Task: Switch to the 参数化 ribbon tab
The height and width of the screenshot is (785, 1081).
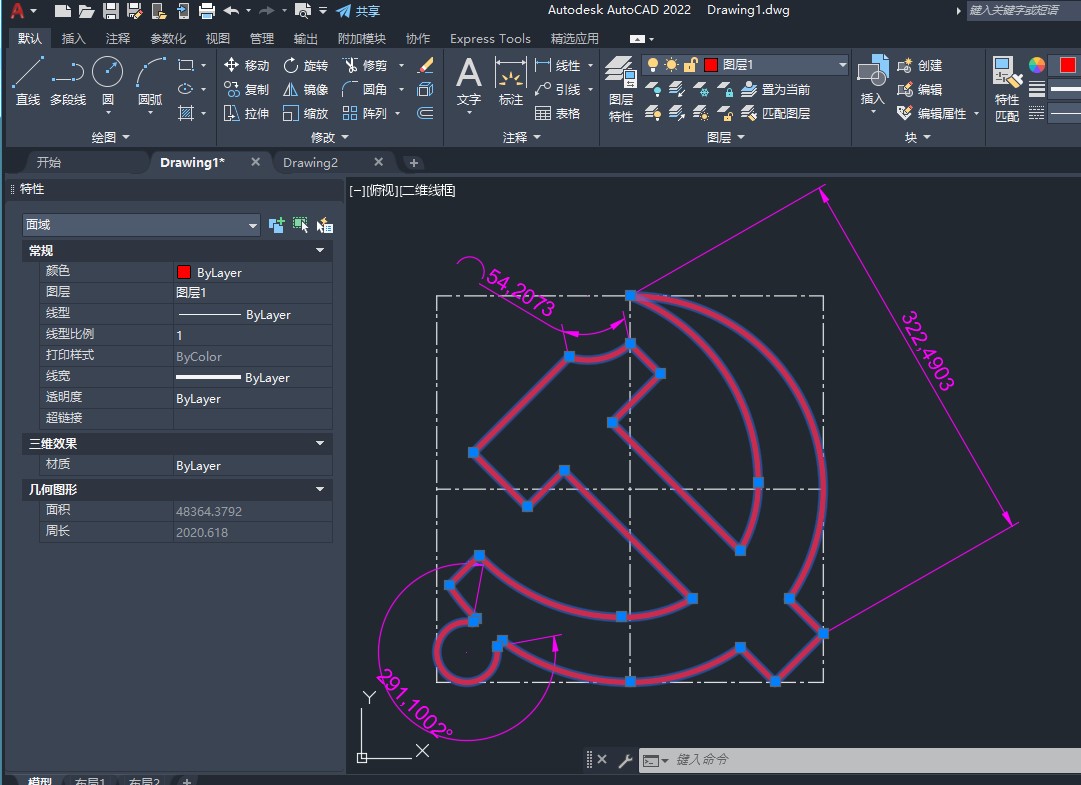Action: 168,39
